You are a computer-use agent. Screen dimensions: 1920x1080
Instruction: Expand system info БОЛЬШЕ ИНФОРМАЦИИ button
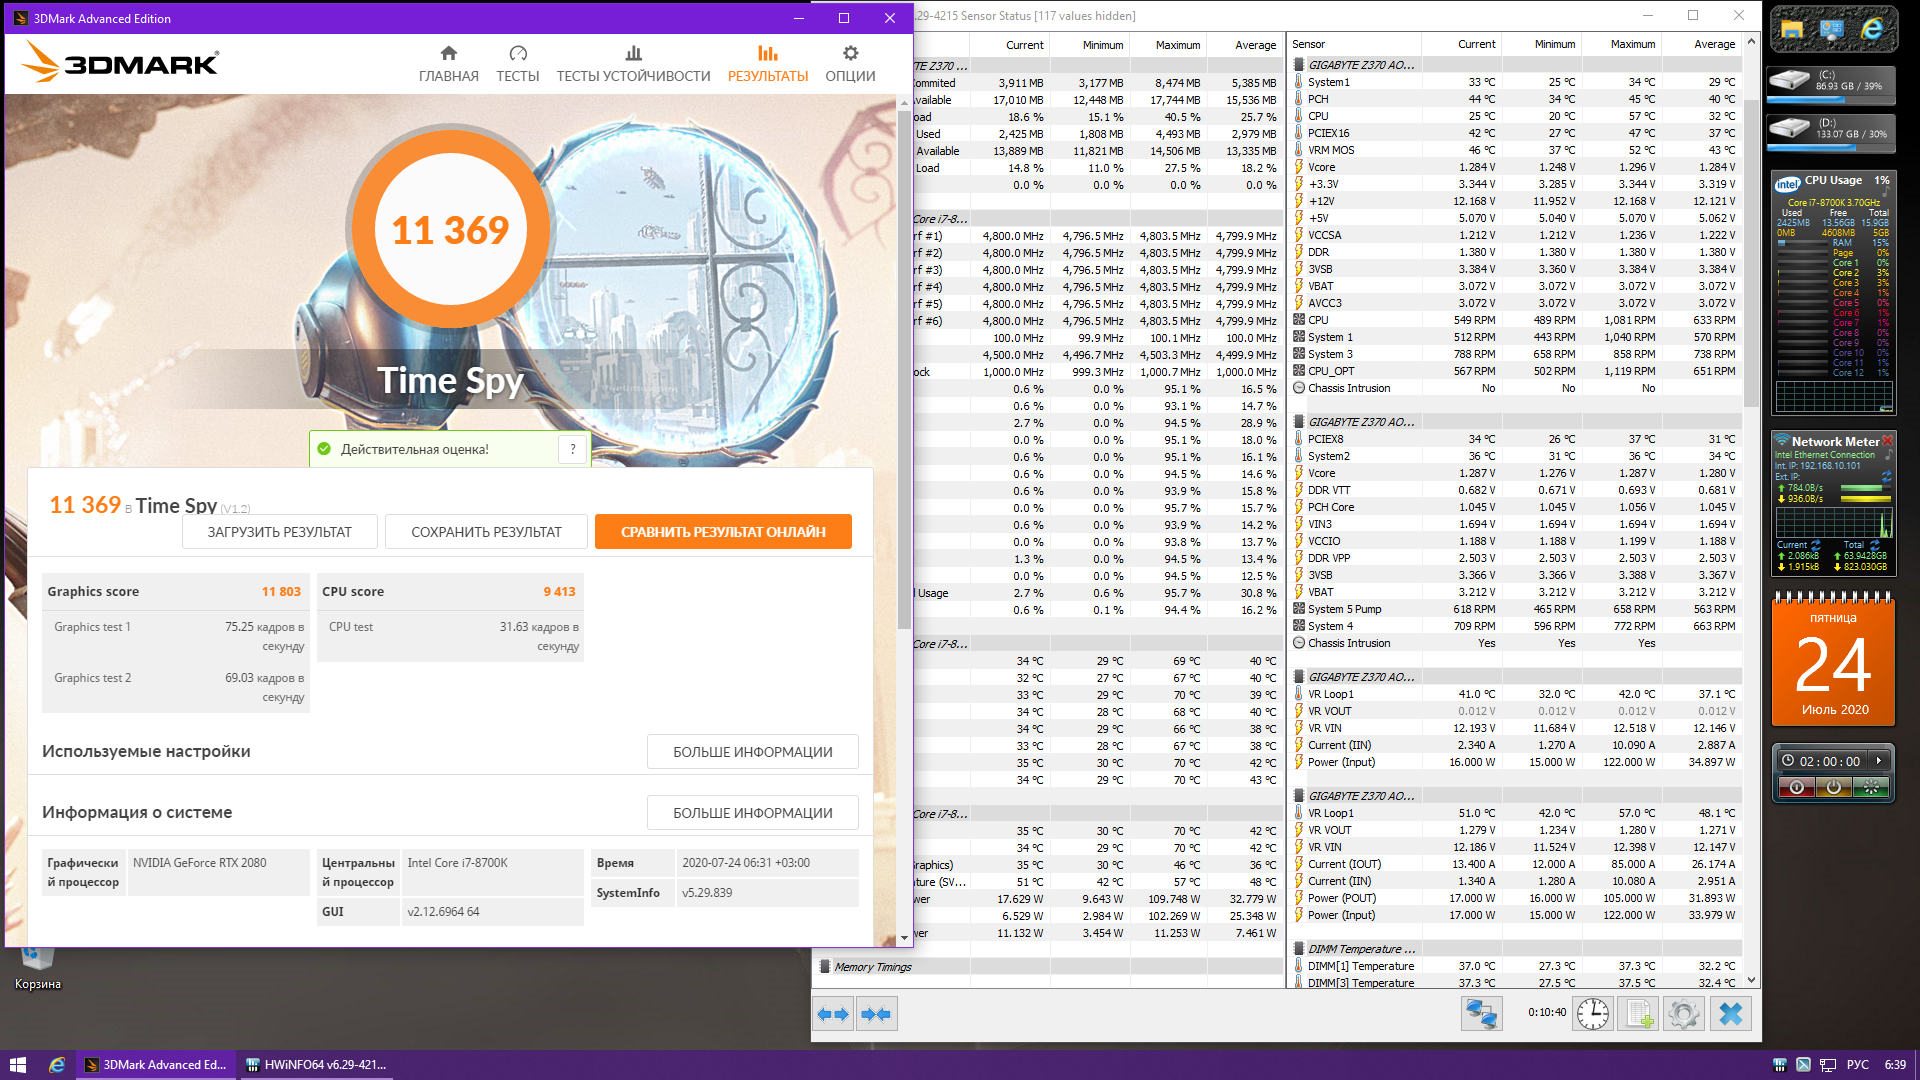pyautogui.click(x=752, y=813)
